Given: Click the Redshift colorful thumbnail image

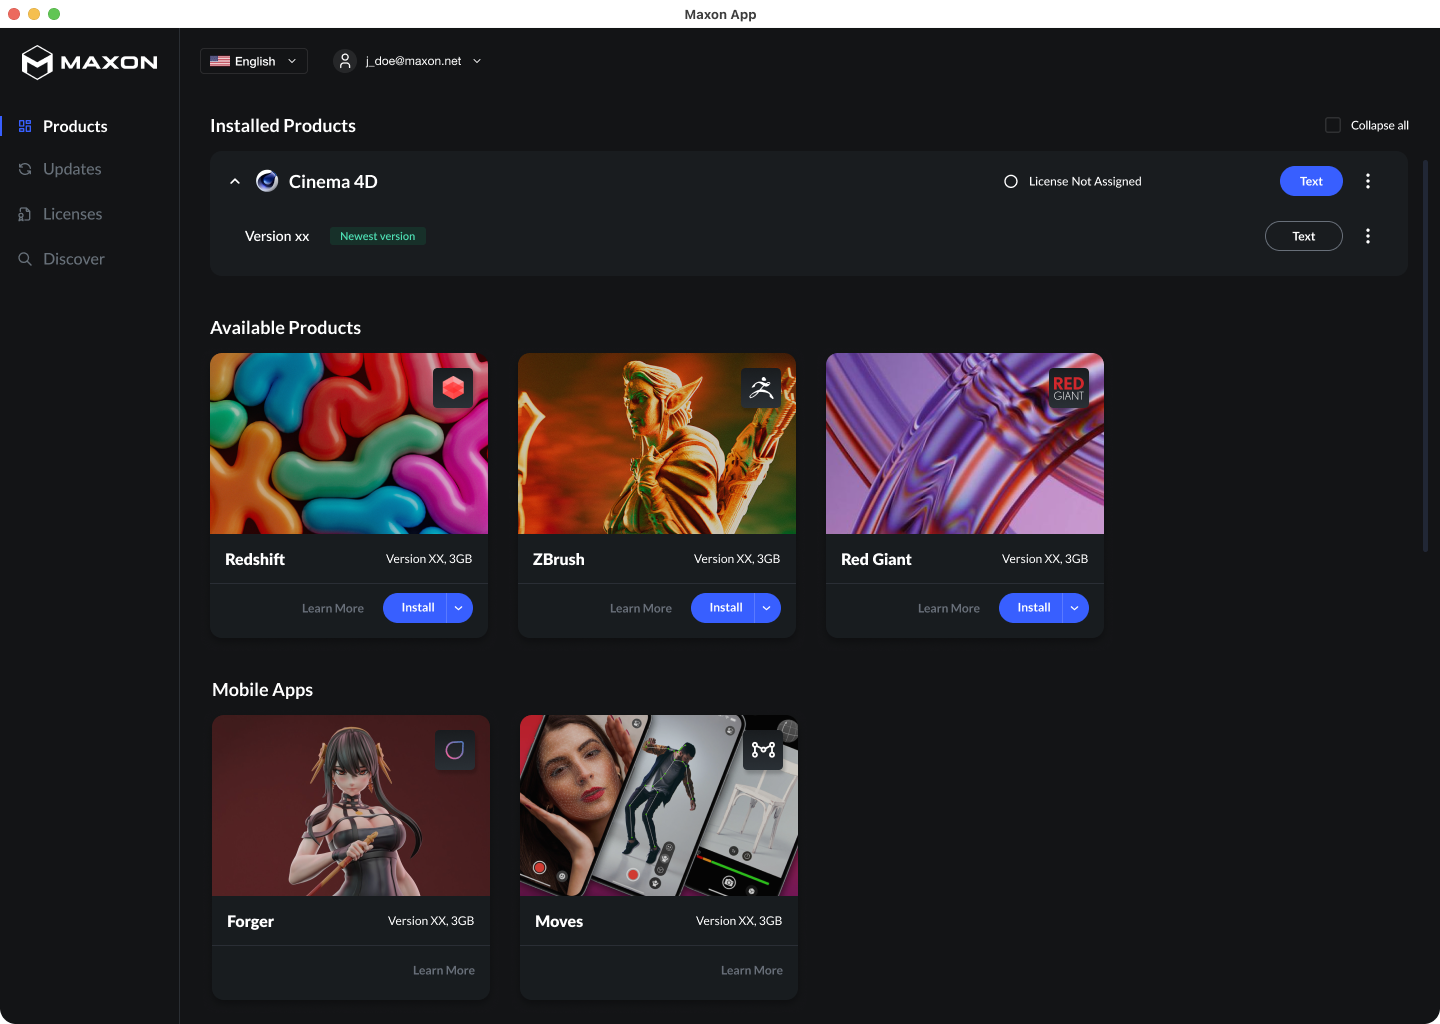Looking at the screenshot, I should [349, 443].
